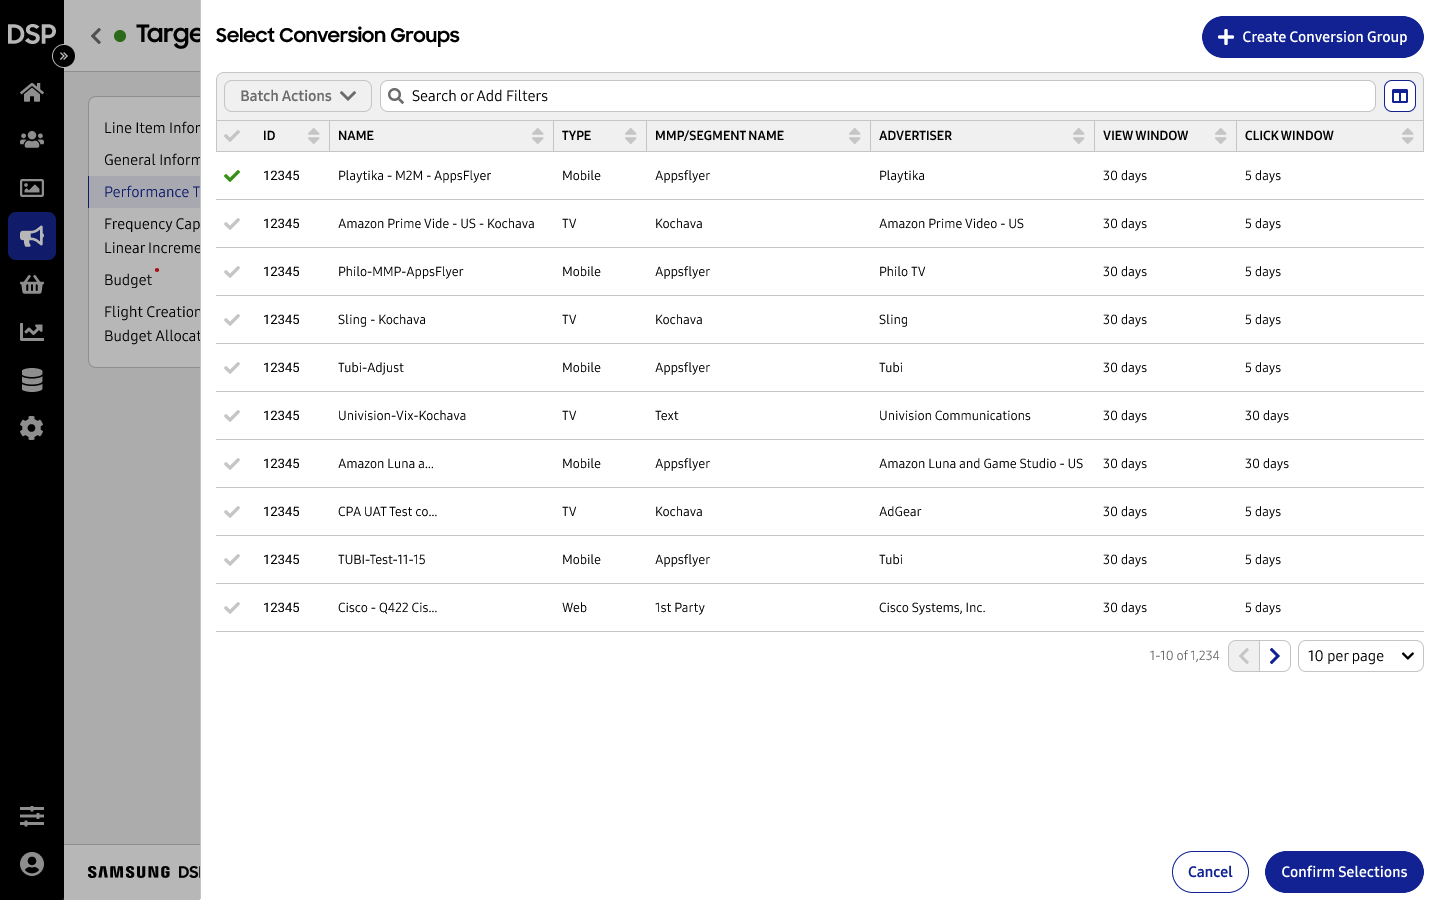Click 'Univision Communications' advertiser cell
The height and width of the screenshot is (902, 1442).
pyautogui.click(x=955, y=416)
